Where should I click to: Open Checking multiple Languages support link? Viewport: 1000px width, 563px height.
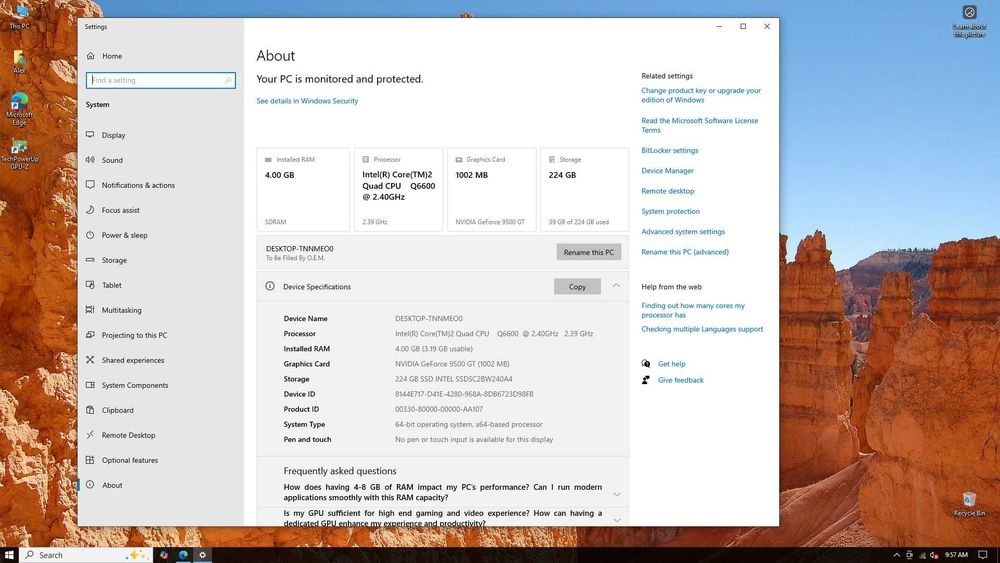702,329
